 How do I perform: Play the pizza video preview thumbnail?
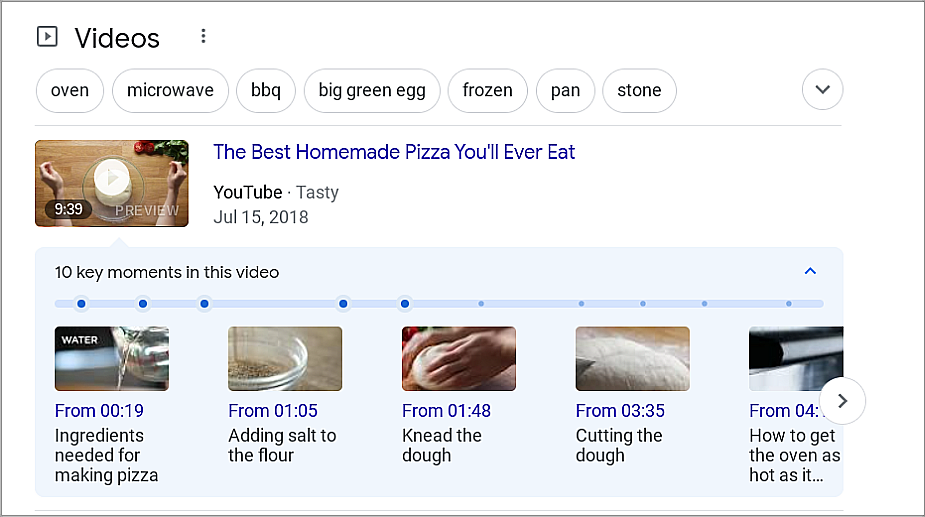pyautogui.click(x=112, y=182)
